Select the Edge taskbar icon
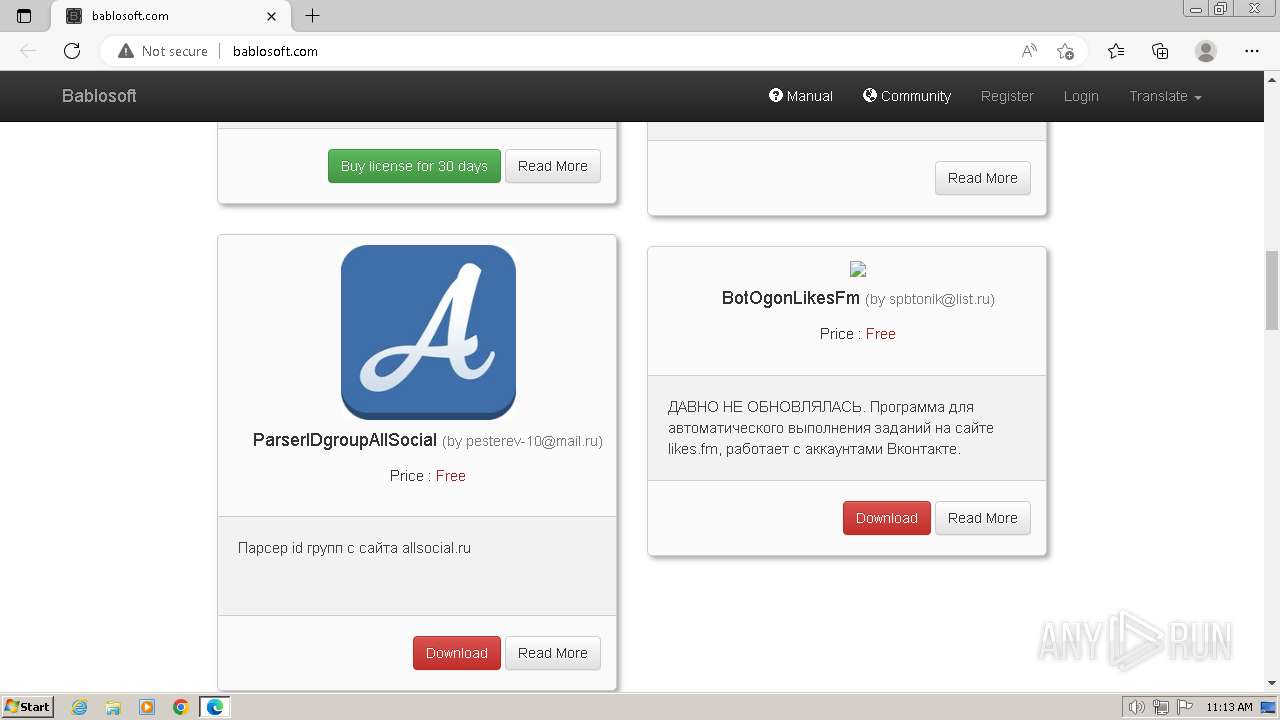 click(x=215, y=707)
